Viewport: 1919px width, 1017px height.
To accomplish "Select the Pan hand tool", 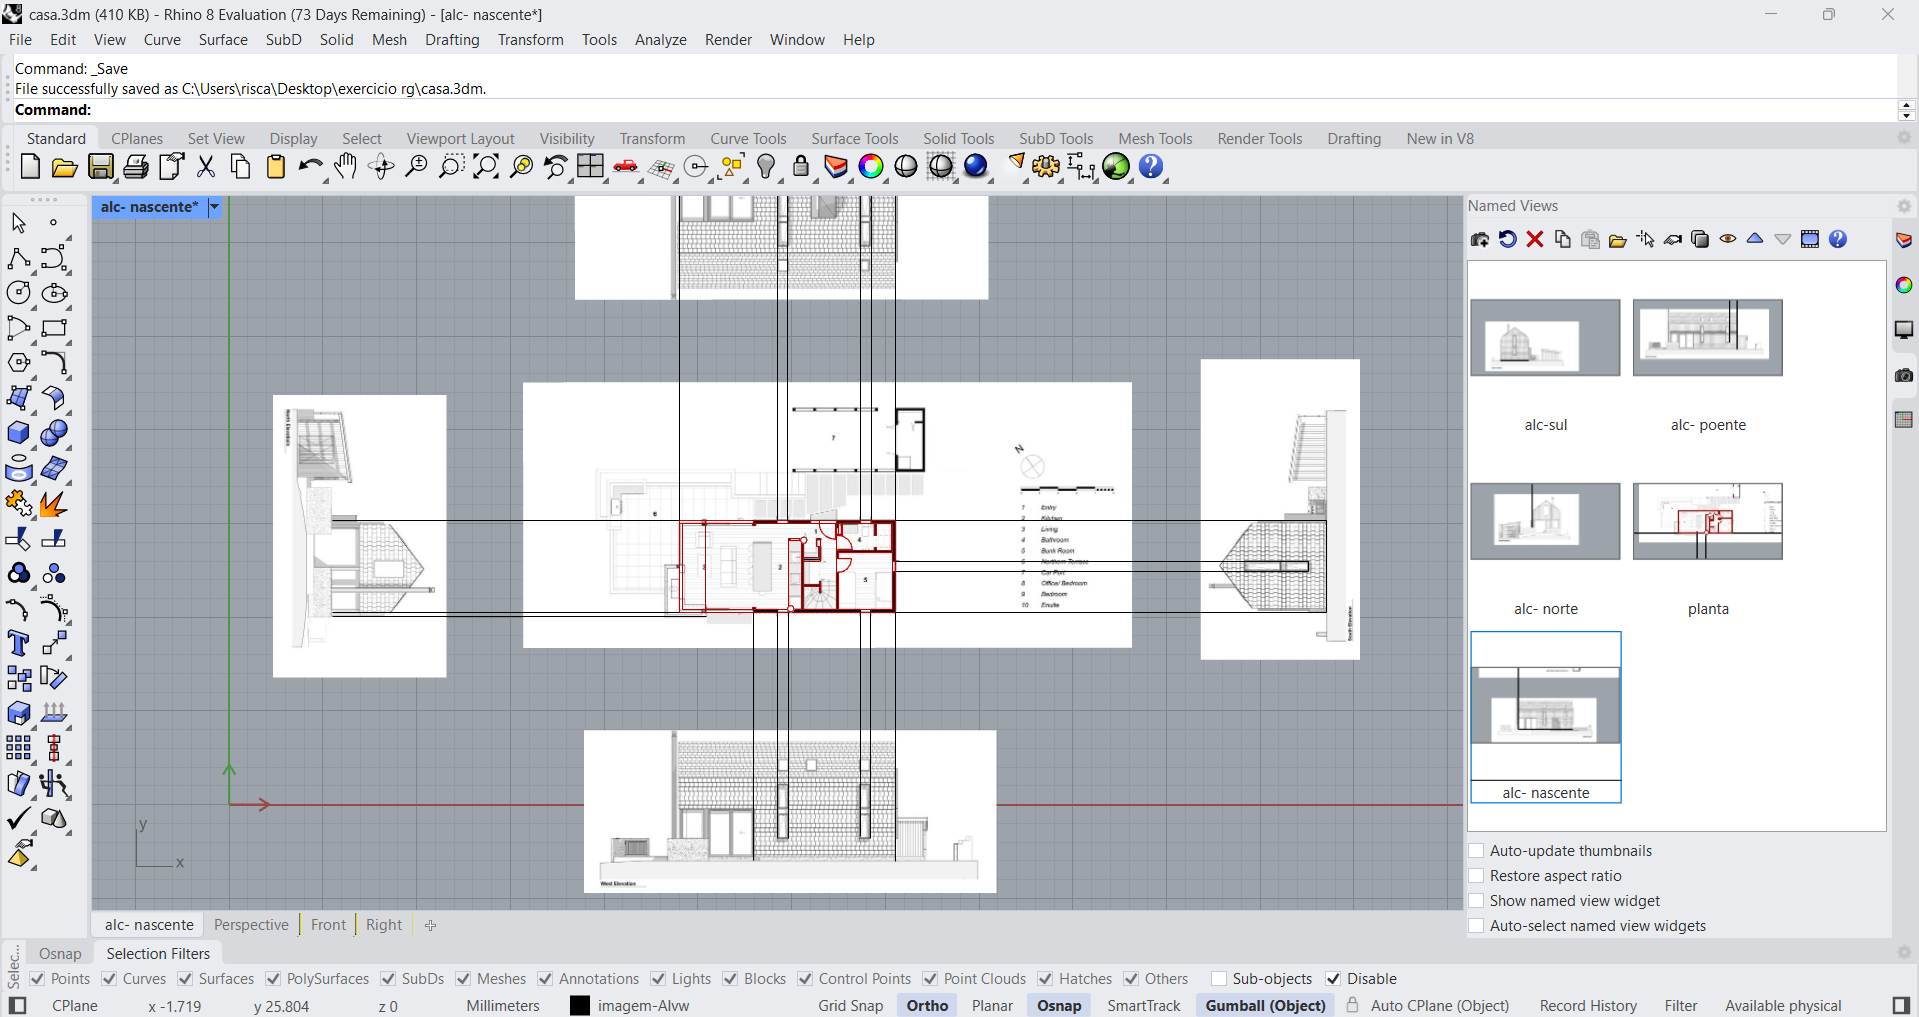I will click(345, 167).
